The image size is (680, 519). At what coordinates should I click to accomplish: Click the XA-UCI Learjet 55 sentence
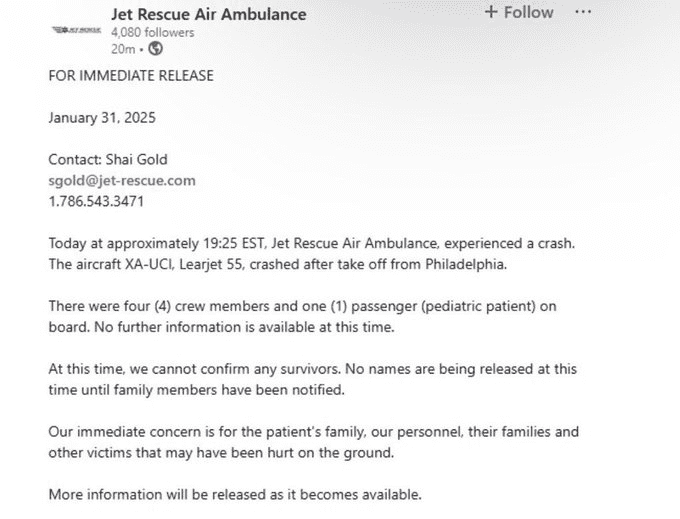click(x=278, y=264)
